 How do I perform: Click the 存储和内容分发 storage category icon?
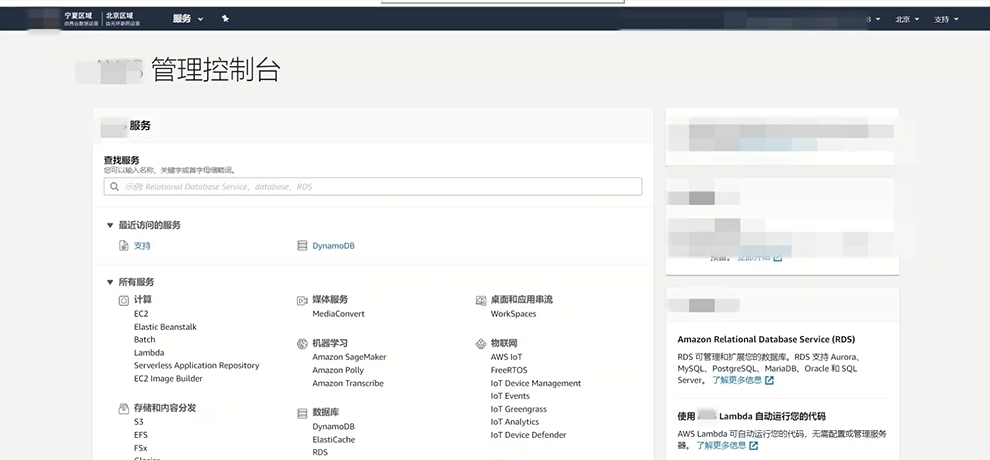pyautogui.click(x=124, y=408)
